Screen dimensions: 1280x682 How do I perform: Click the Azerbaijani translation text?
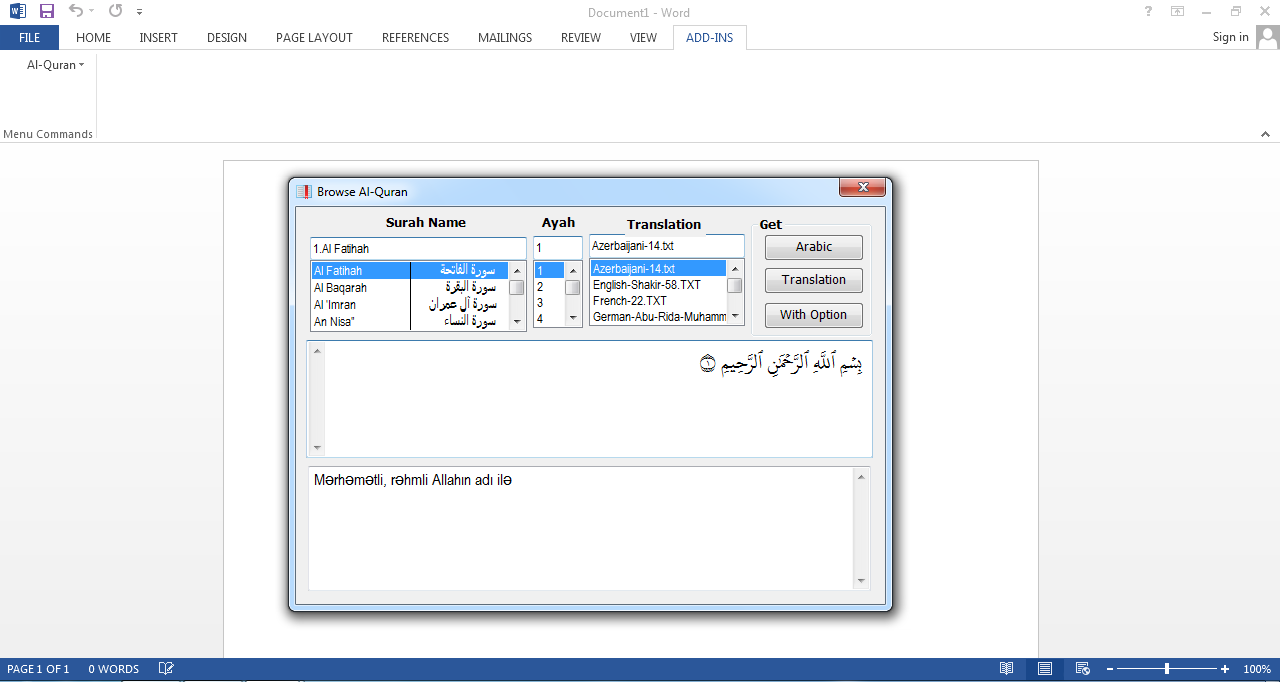413,481
